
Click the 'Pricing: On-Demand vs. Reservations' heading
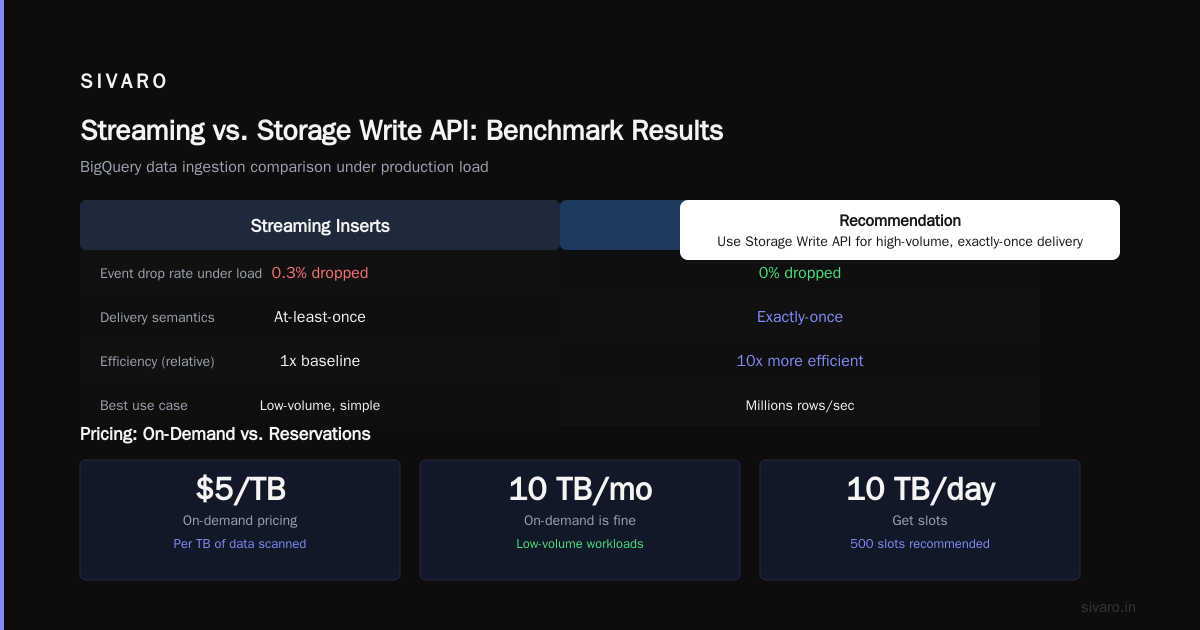(x=225, y=434)
